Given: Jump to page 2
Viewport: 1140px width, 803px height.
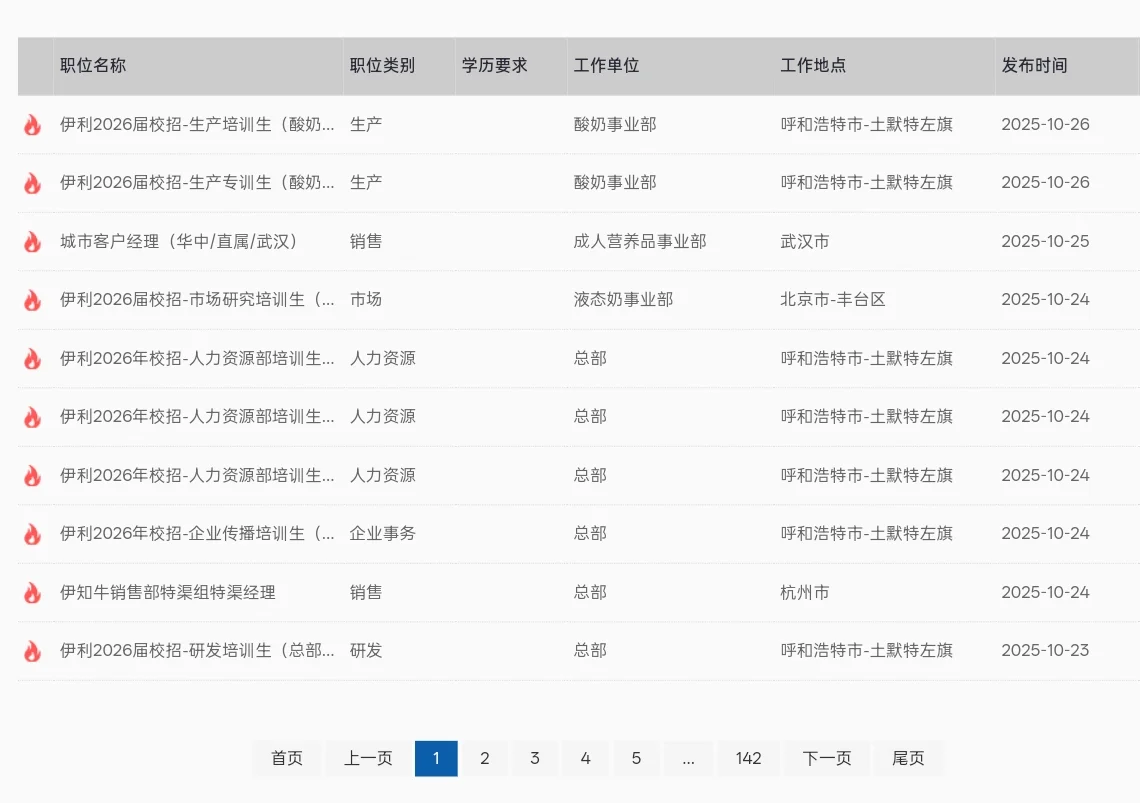Looking at the screenshot, I should (485, 759).
